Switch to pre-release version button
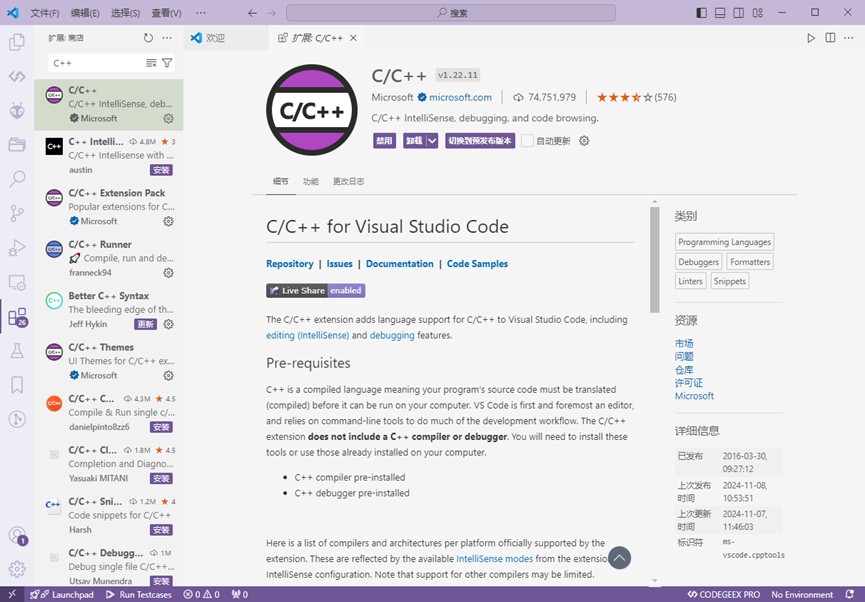Screen dimensions: 865x602 pos(480,141)
